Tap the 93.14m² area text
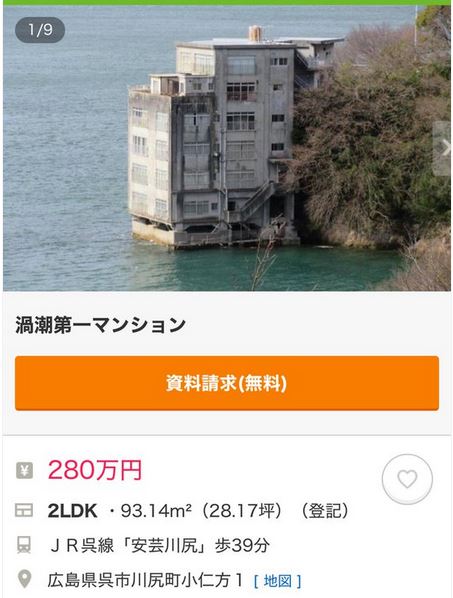The height and width of the screenshot is (598, 453). (x=156, y=511)
